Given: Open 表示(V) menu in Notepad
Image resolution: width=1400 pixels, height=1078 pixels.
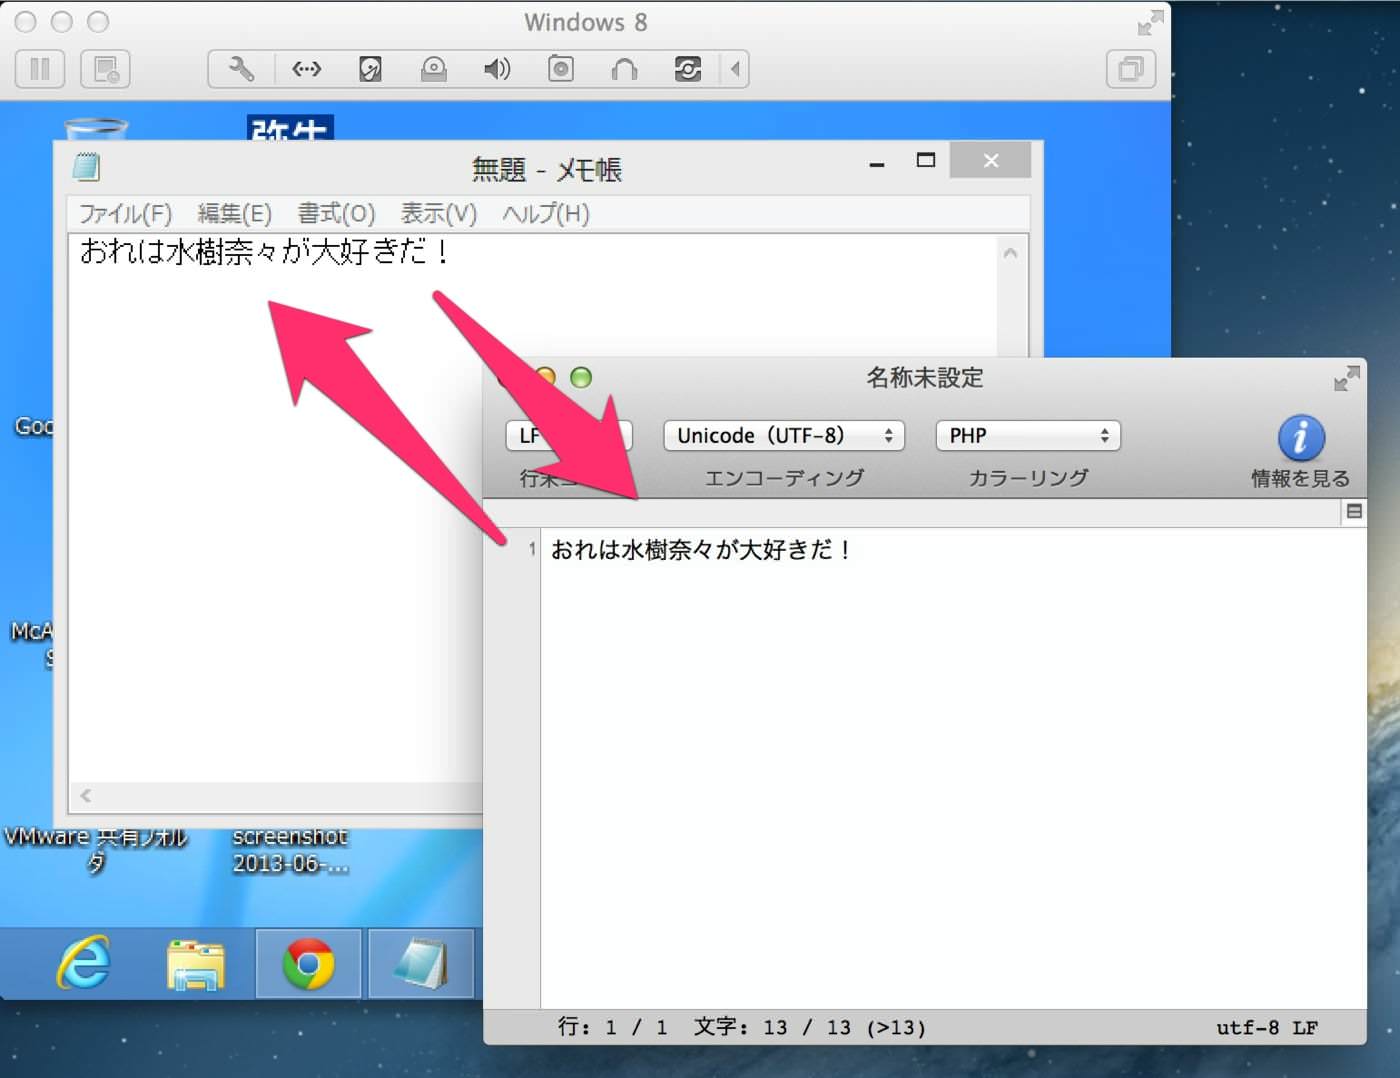Looking at the screenshot, I should (x=439, y=214).
